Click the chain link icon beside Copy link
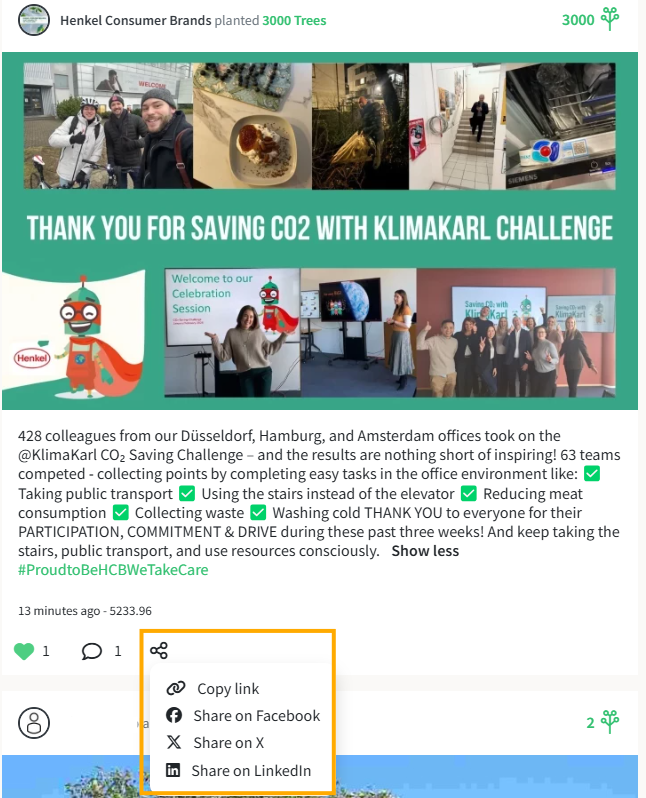 point(176,688)
